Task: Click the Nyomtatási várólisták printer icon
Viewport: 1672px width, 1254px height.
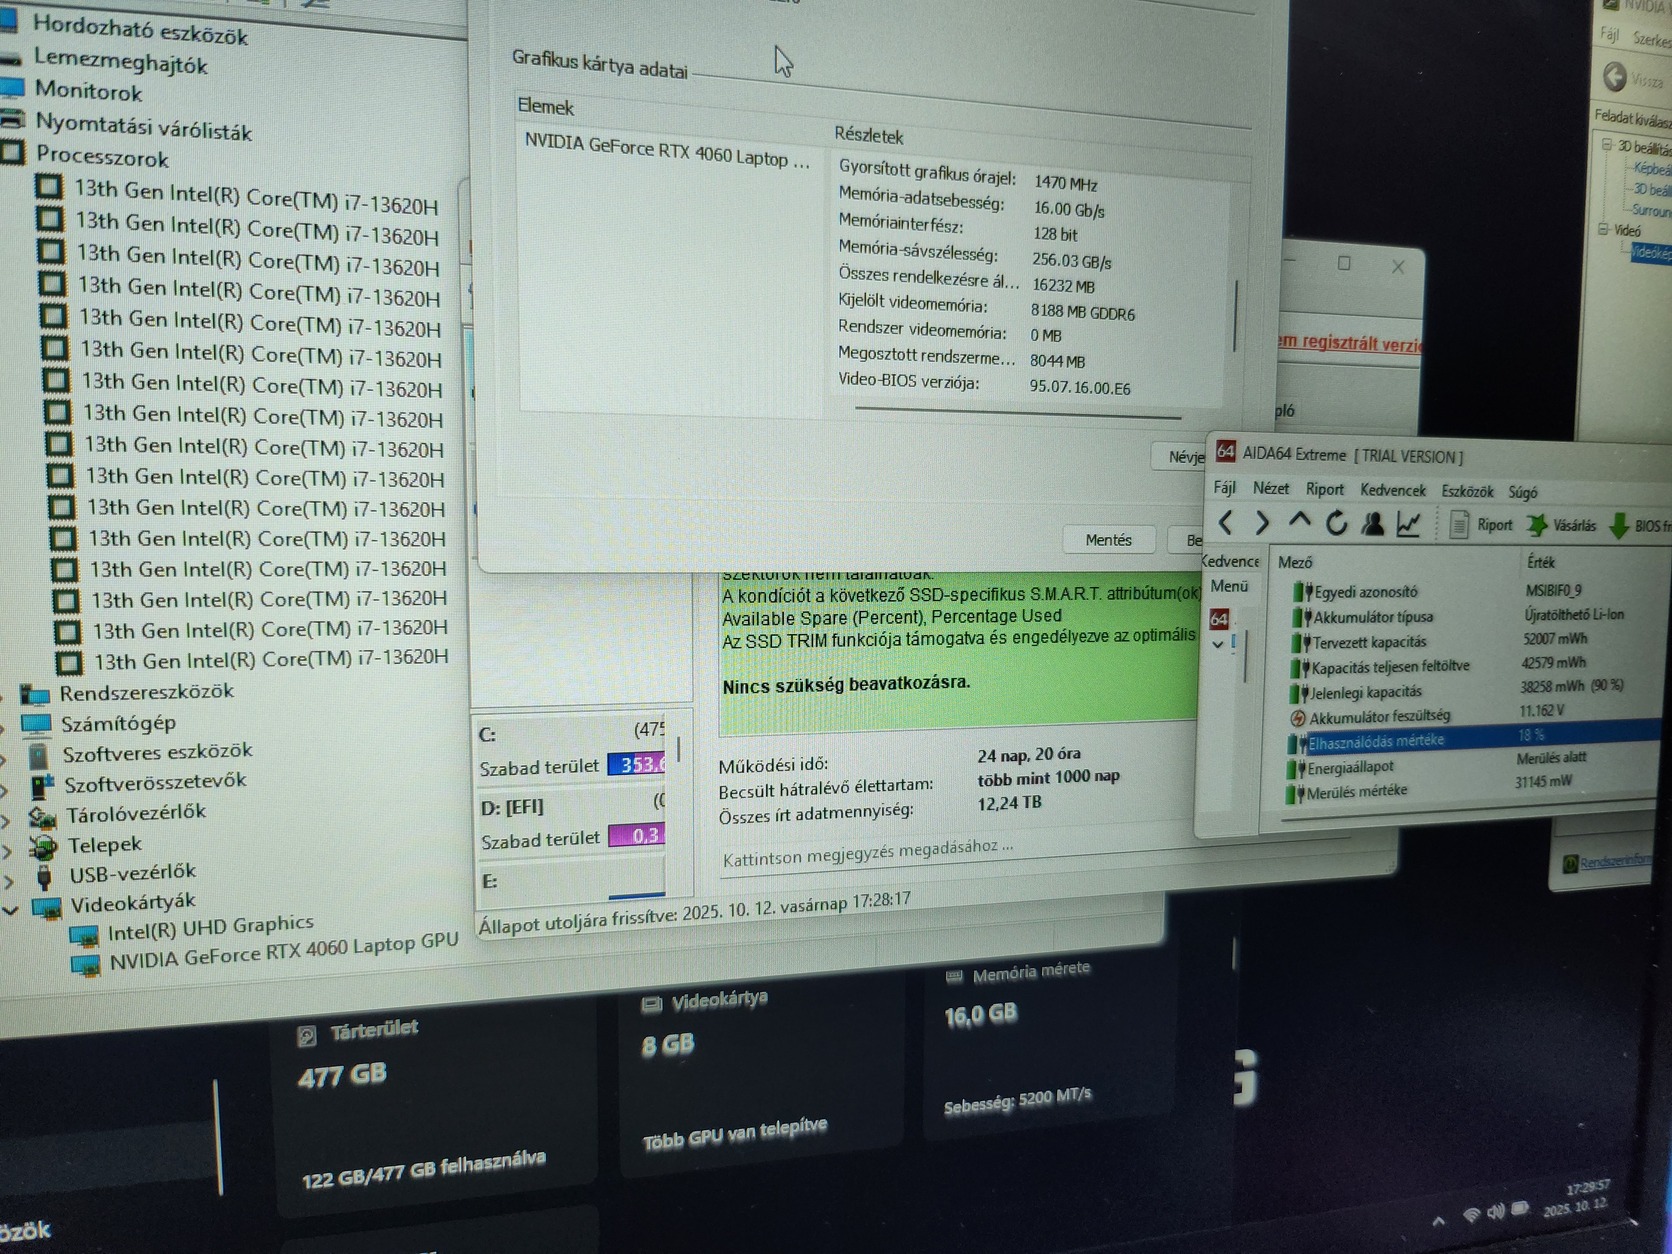Action: pyautogui.click(x=12, y=120)
